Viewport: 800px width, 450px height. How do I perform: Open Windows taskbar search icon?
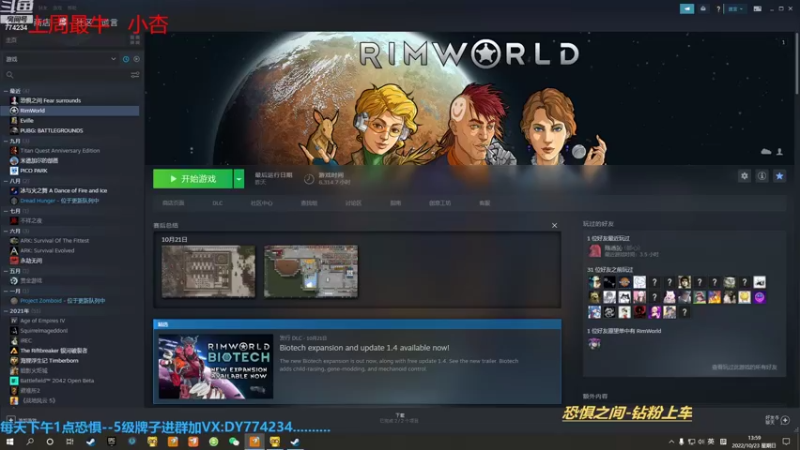pyautogui.click(x=30, y=441)
